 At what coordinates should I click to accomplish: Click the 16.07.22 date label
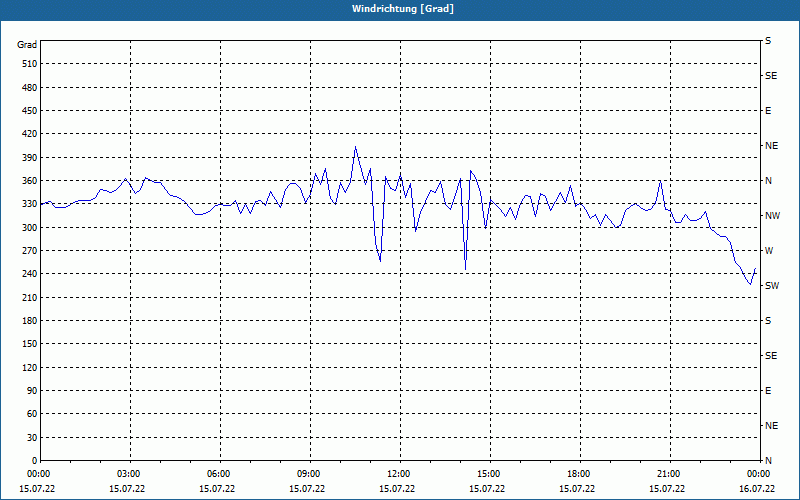click(757, 489)
